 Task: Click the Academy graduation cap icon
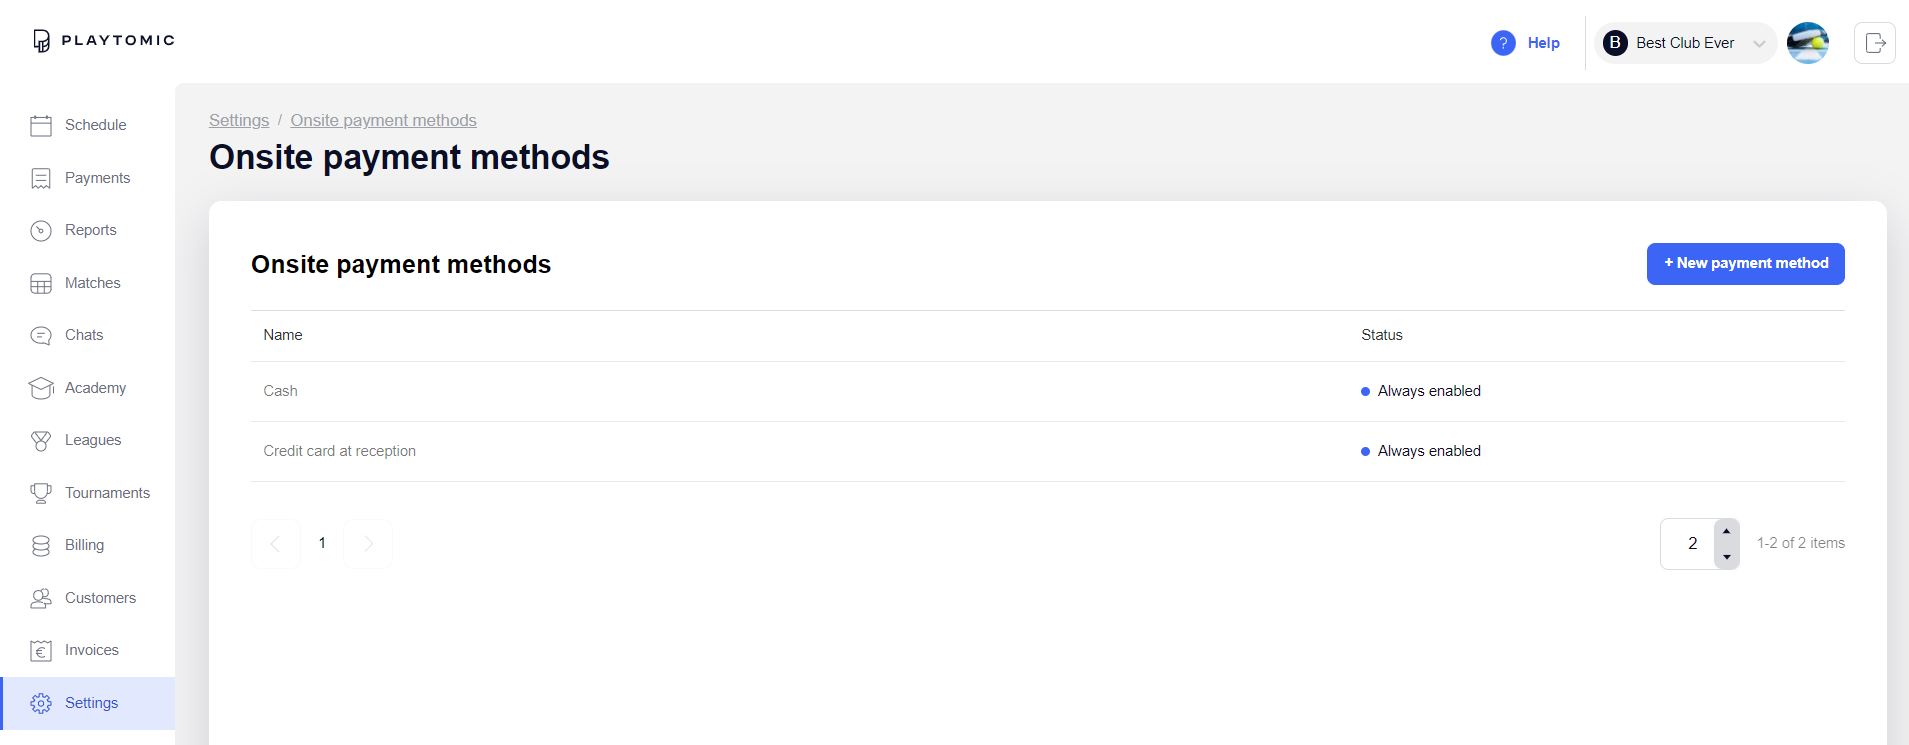pos(41,388)
